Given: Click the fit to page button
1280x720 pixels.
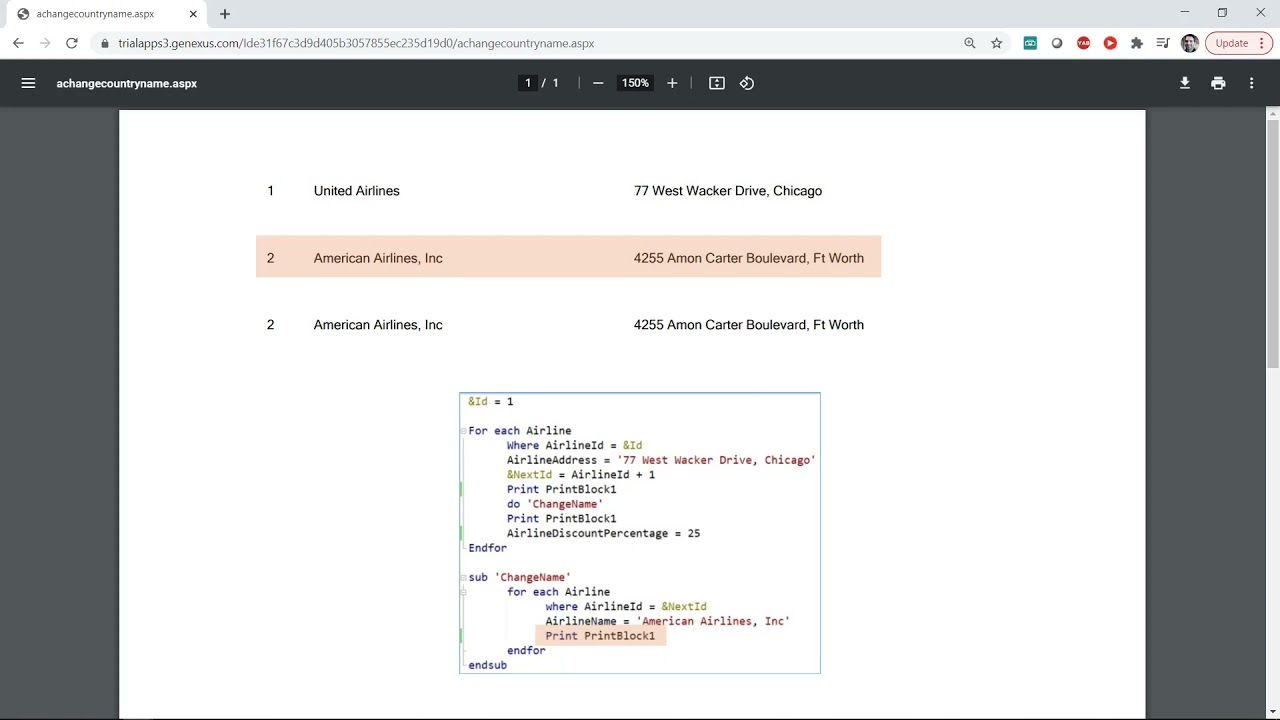Looking at the screenshot, I should [x=717, y=83].
